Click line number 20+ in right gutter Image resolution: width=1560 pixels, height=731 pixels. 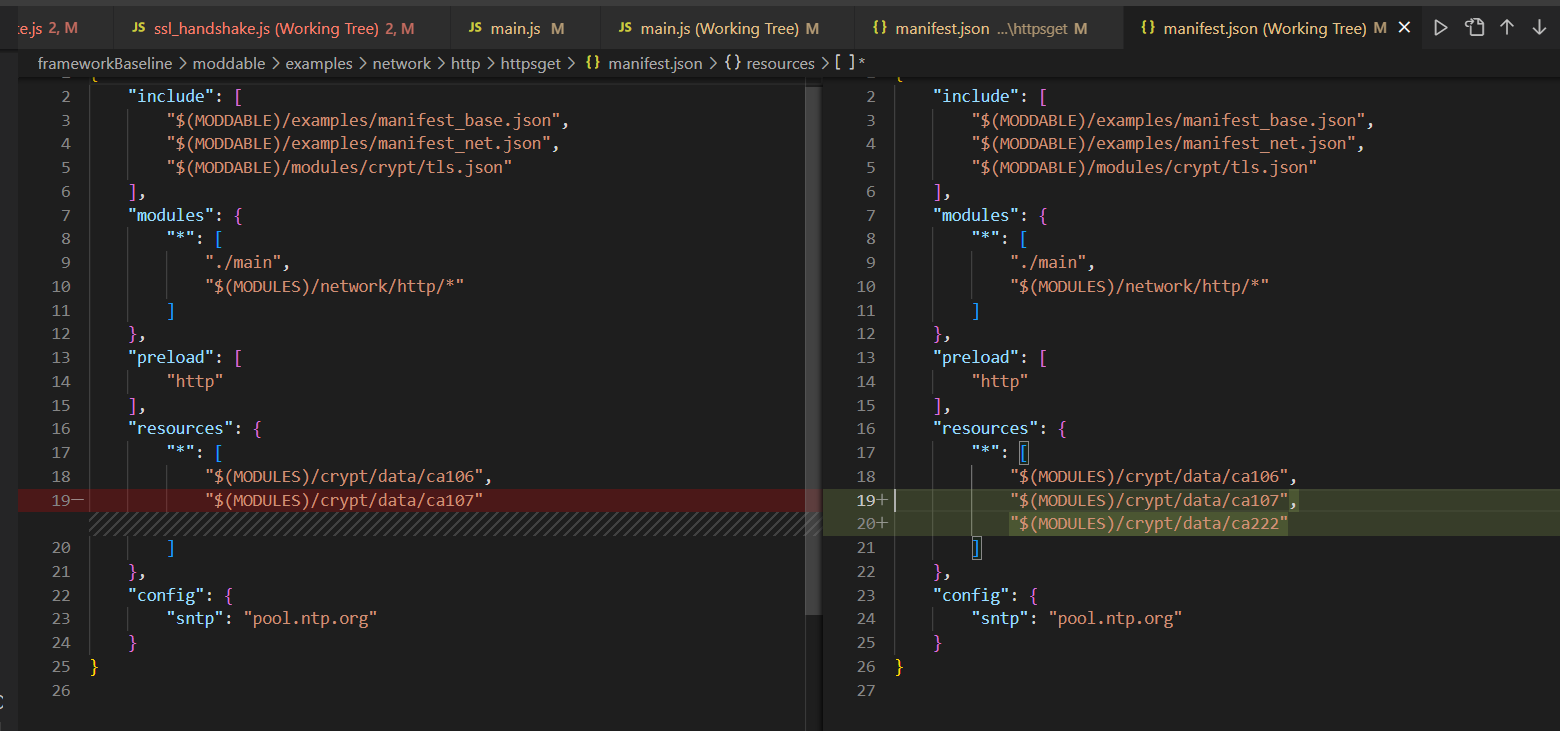pos(870,524)
